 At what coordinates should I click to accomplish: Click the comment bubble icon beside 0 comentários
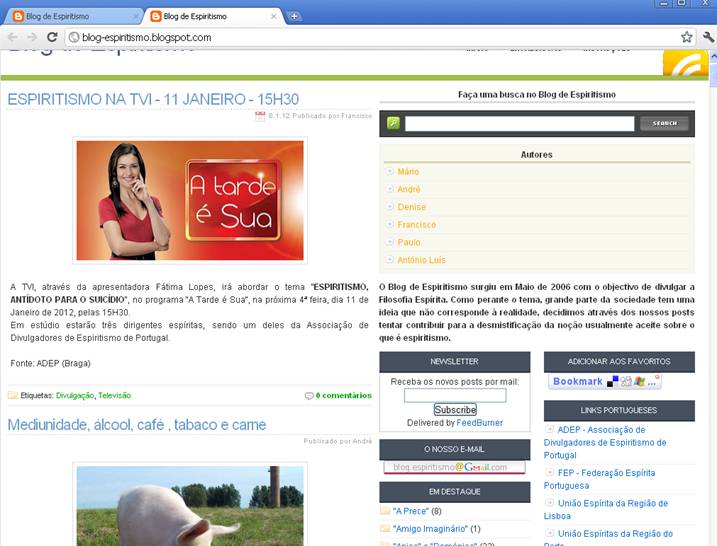pyautogui.click(x=309, y=396)
